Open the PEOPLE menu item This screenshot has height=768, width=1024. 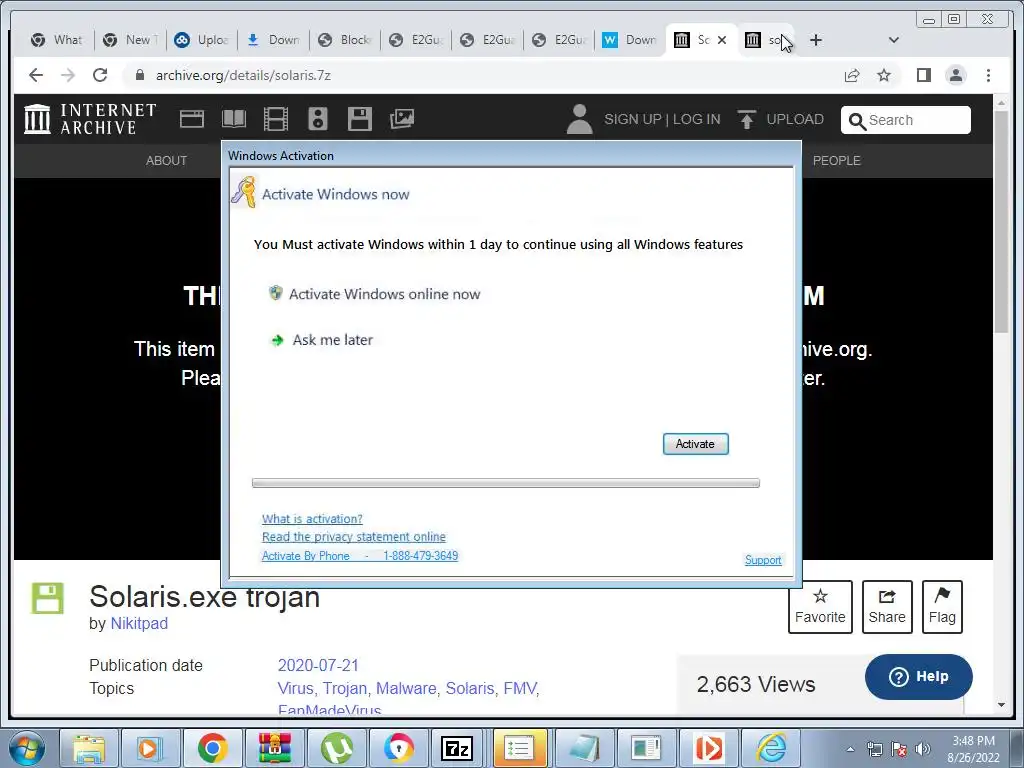click(837, 161)
